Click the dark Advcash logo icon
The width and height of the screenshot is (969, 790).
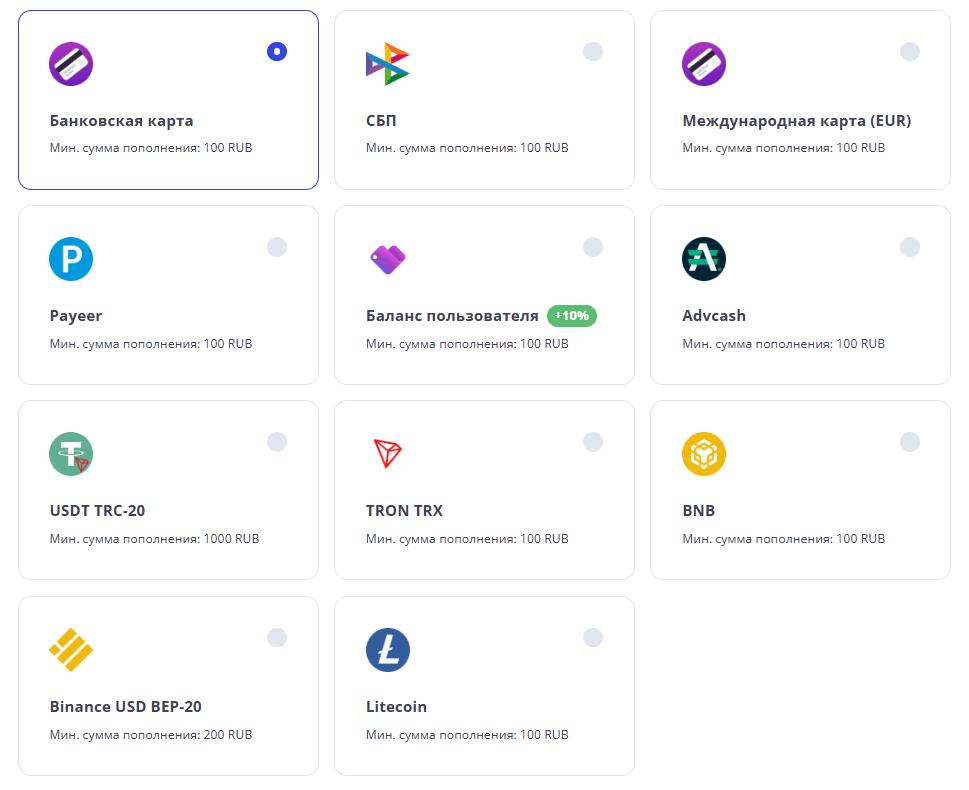704,259
